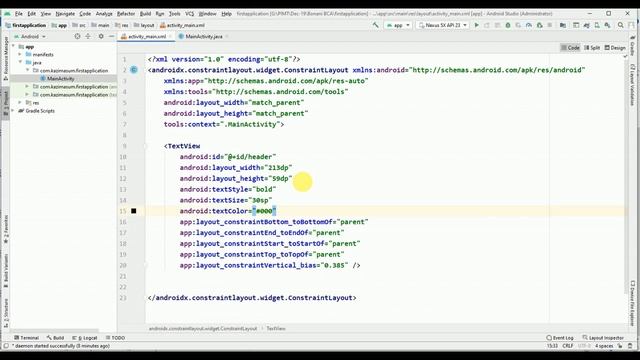Click Select Opened File target icon in Project panel
Viewport: 640px width, 360px height.
[77, 36]
